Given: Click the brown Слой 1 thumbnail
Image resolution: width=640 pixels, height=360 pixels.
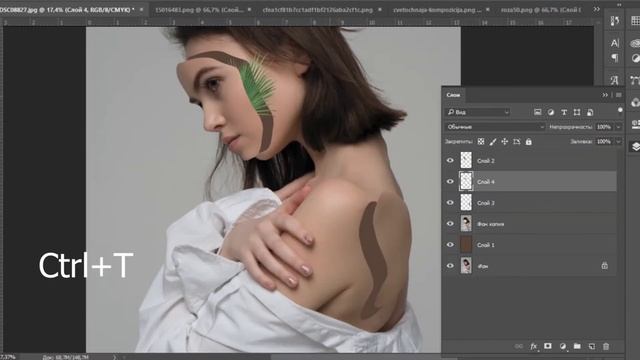Looking at the screenshot, I should coord(466,244).
